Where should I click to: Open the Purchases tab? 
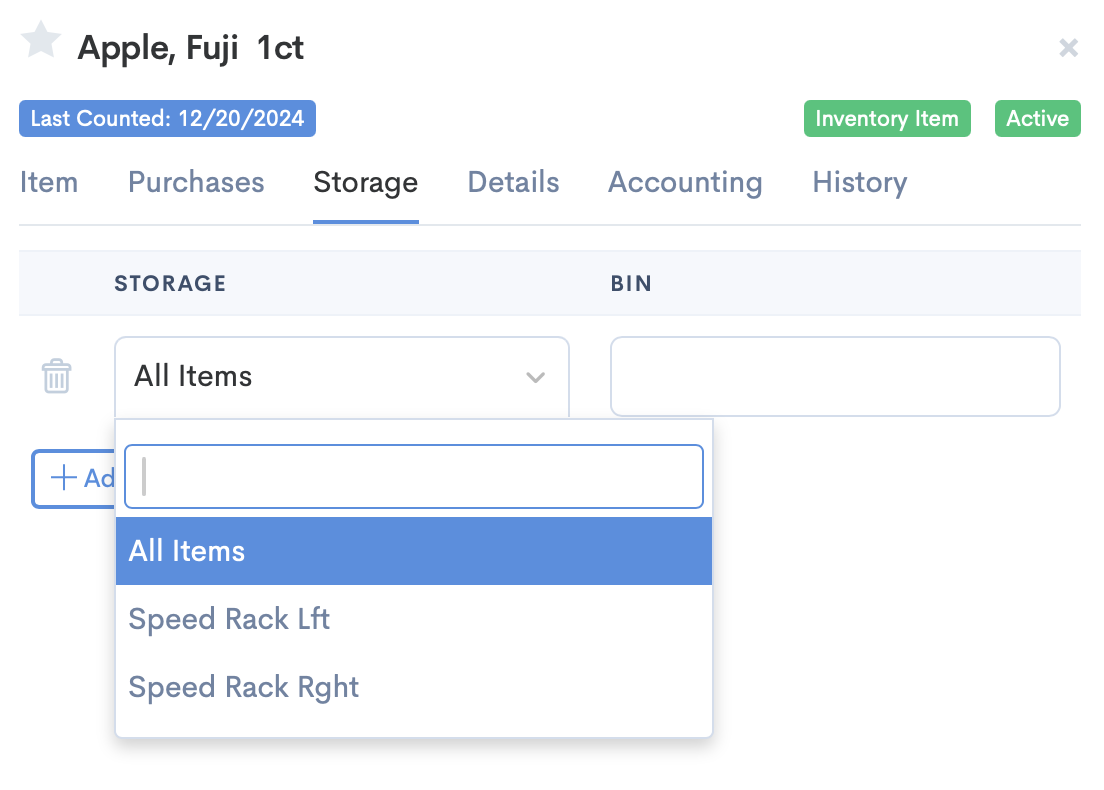click(x=196, y=182)
